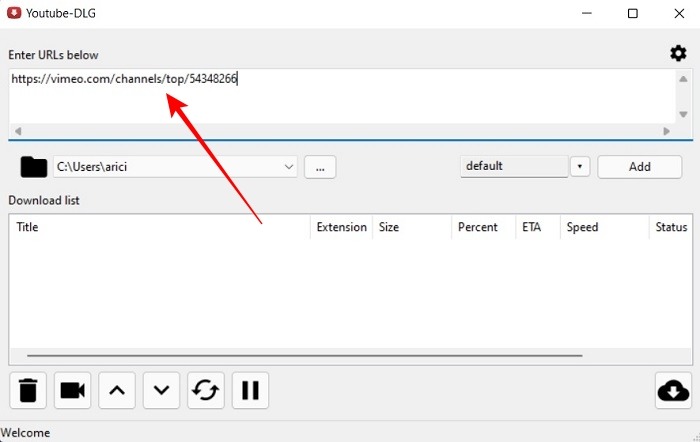Move selected item down with arrow
The image size is (700, 442).
pyautogui.click(x=161, y=390)
